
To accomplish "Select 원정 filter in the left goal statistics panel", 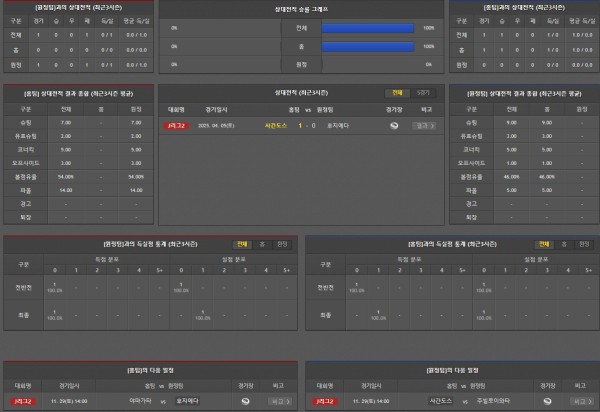I will tap(281, 243).
